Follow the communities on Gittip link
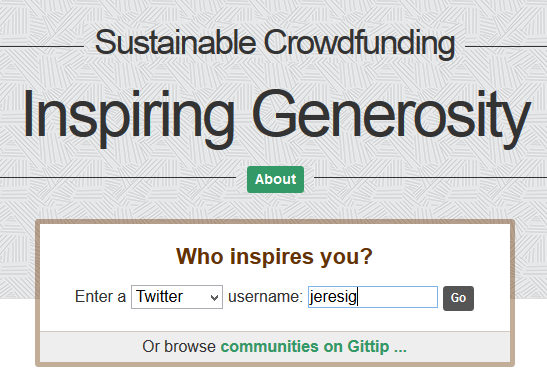 (314, 347)
